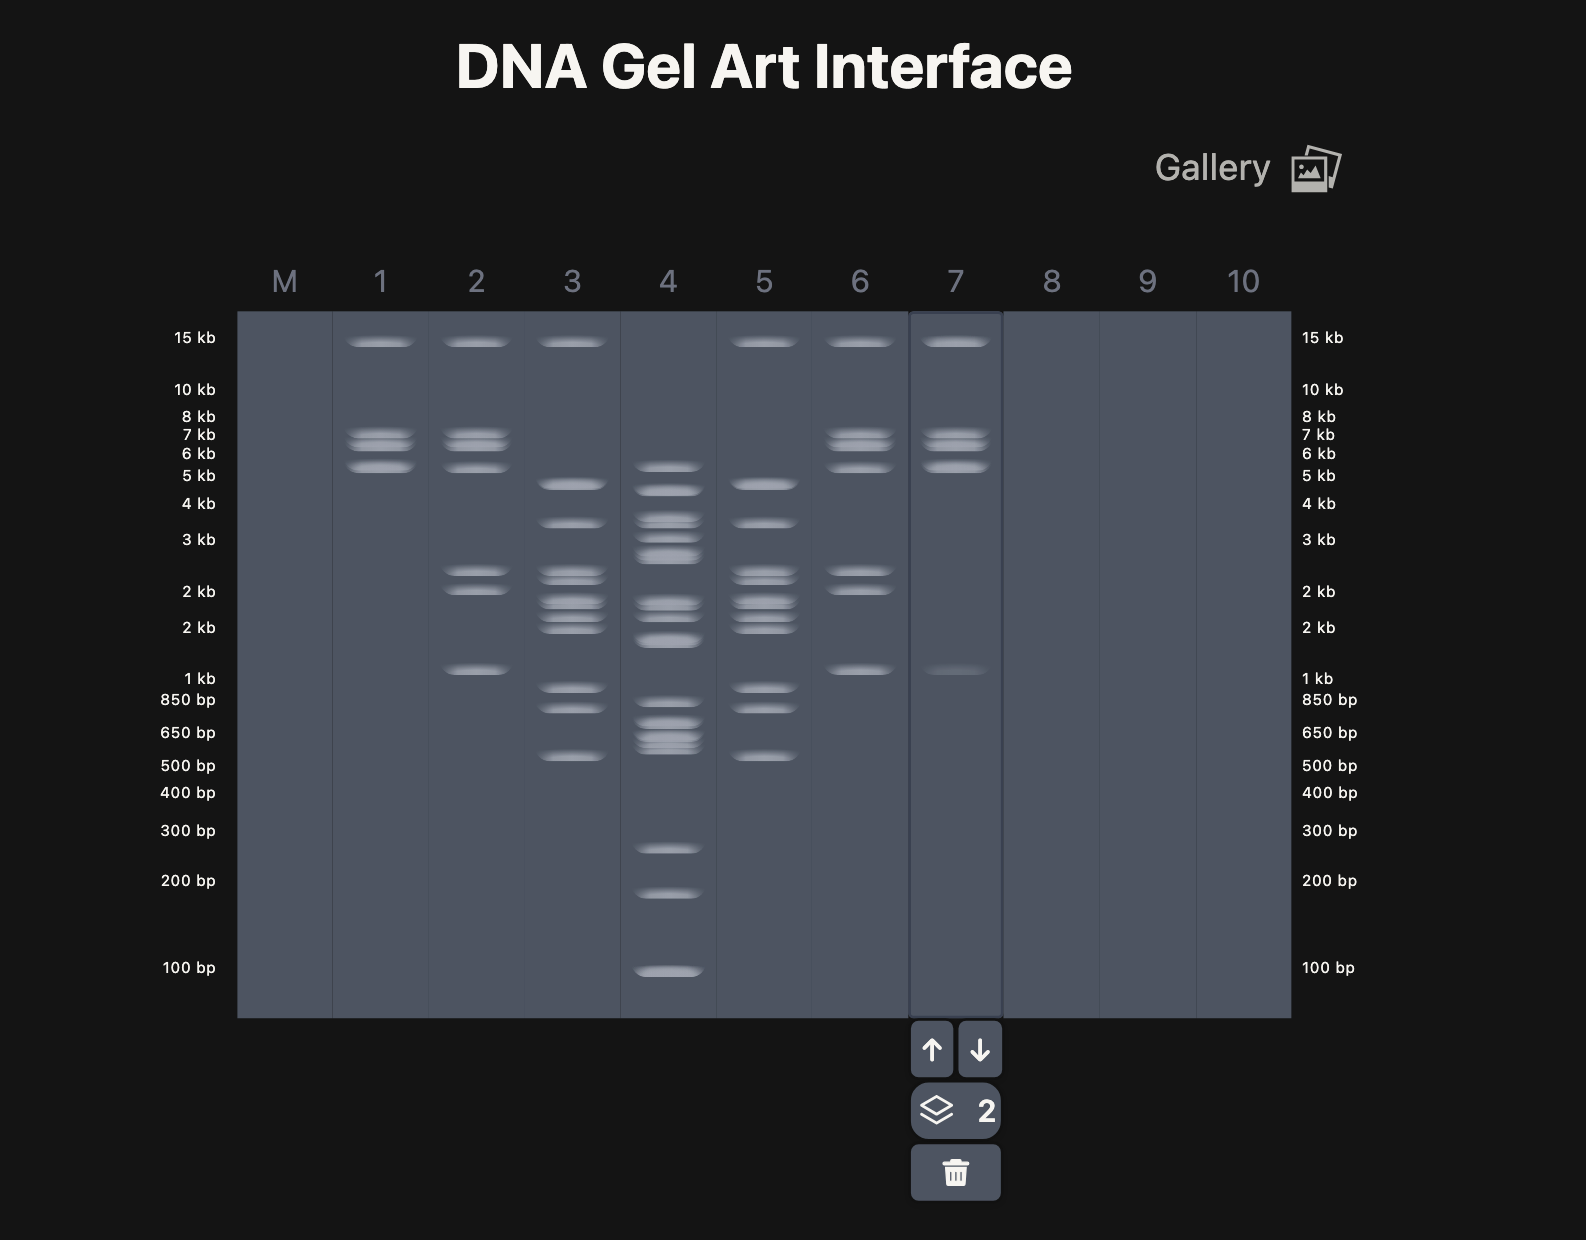Delete lane 7 with trash icon
The height and width of the screenshot is (1240, 1586).
click(955, 1172)
